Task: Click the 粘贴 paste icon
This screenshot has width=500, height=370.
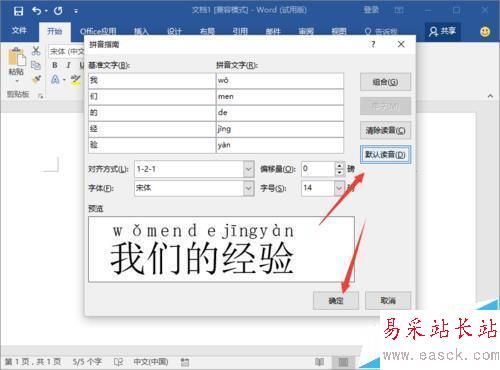Action: pyautogui.click(x=17, y=57)
